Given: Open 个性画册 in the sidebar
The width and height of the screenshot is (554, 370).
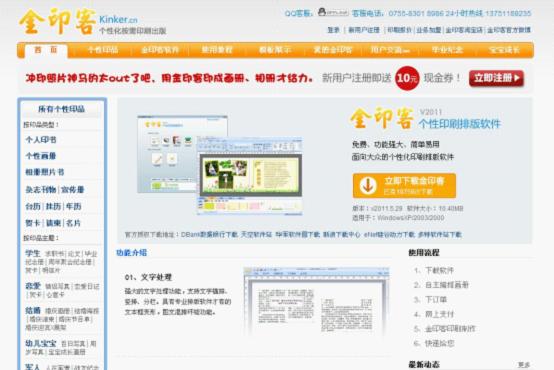Looking at the screenshot, I should pyautogui.click(x=41, y=156).
